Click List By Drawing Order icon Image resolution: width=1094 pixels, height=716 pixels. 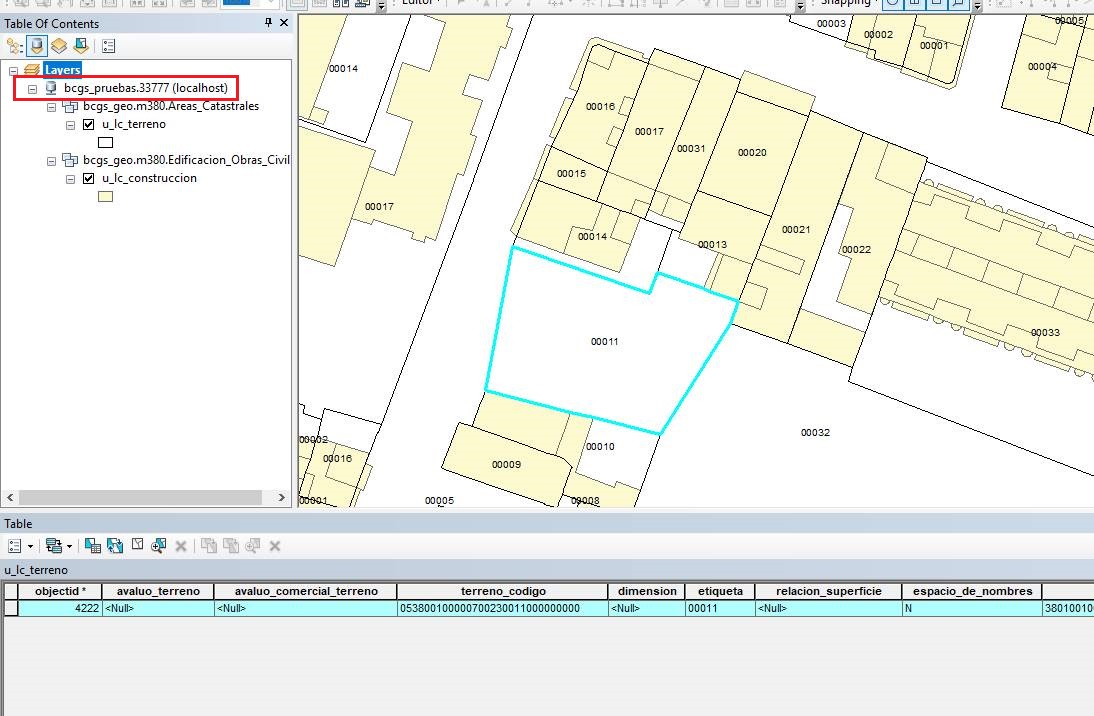(x=14, y=46)
